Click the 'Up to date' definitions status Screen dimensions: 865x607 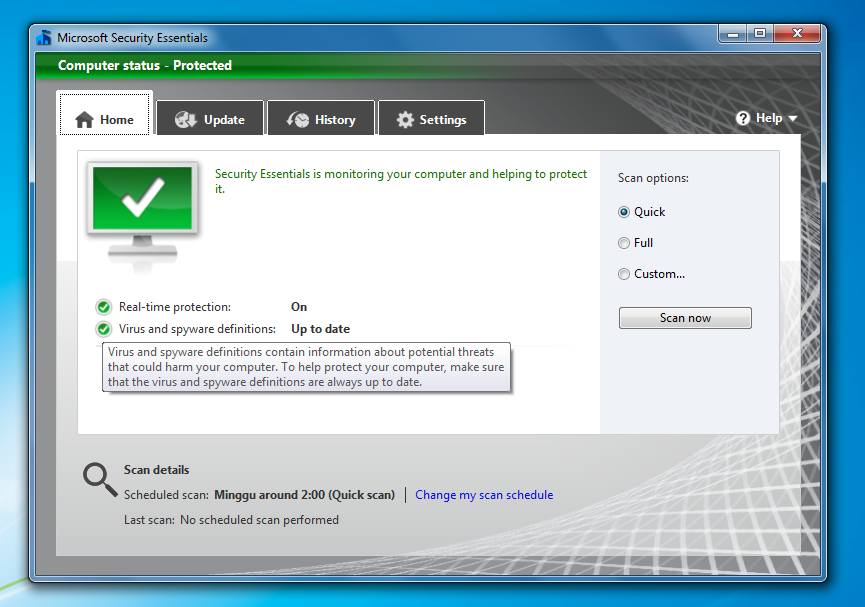pos(321,329)
